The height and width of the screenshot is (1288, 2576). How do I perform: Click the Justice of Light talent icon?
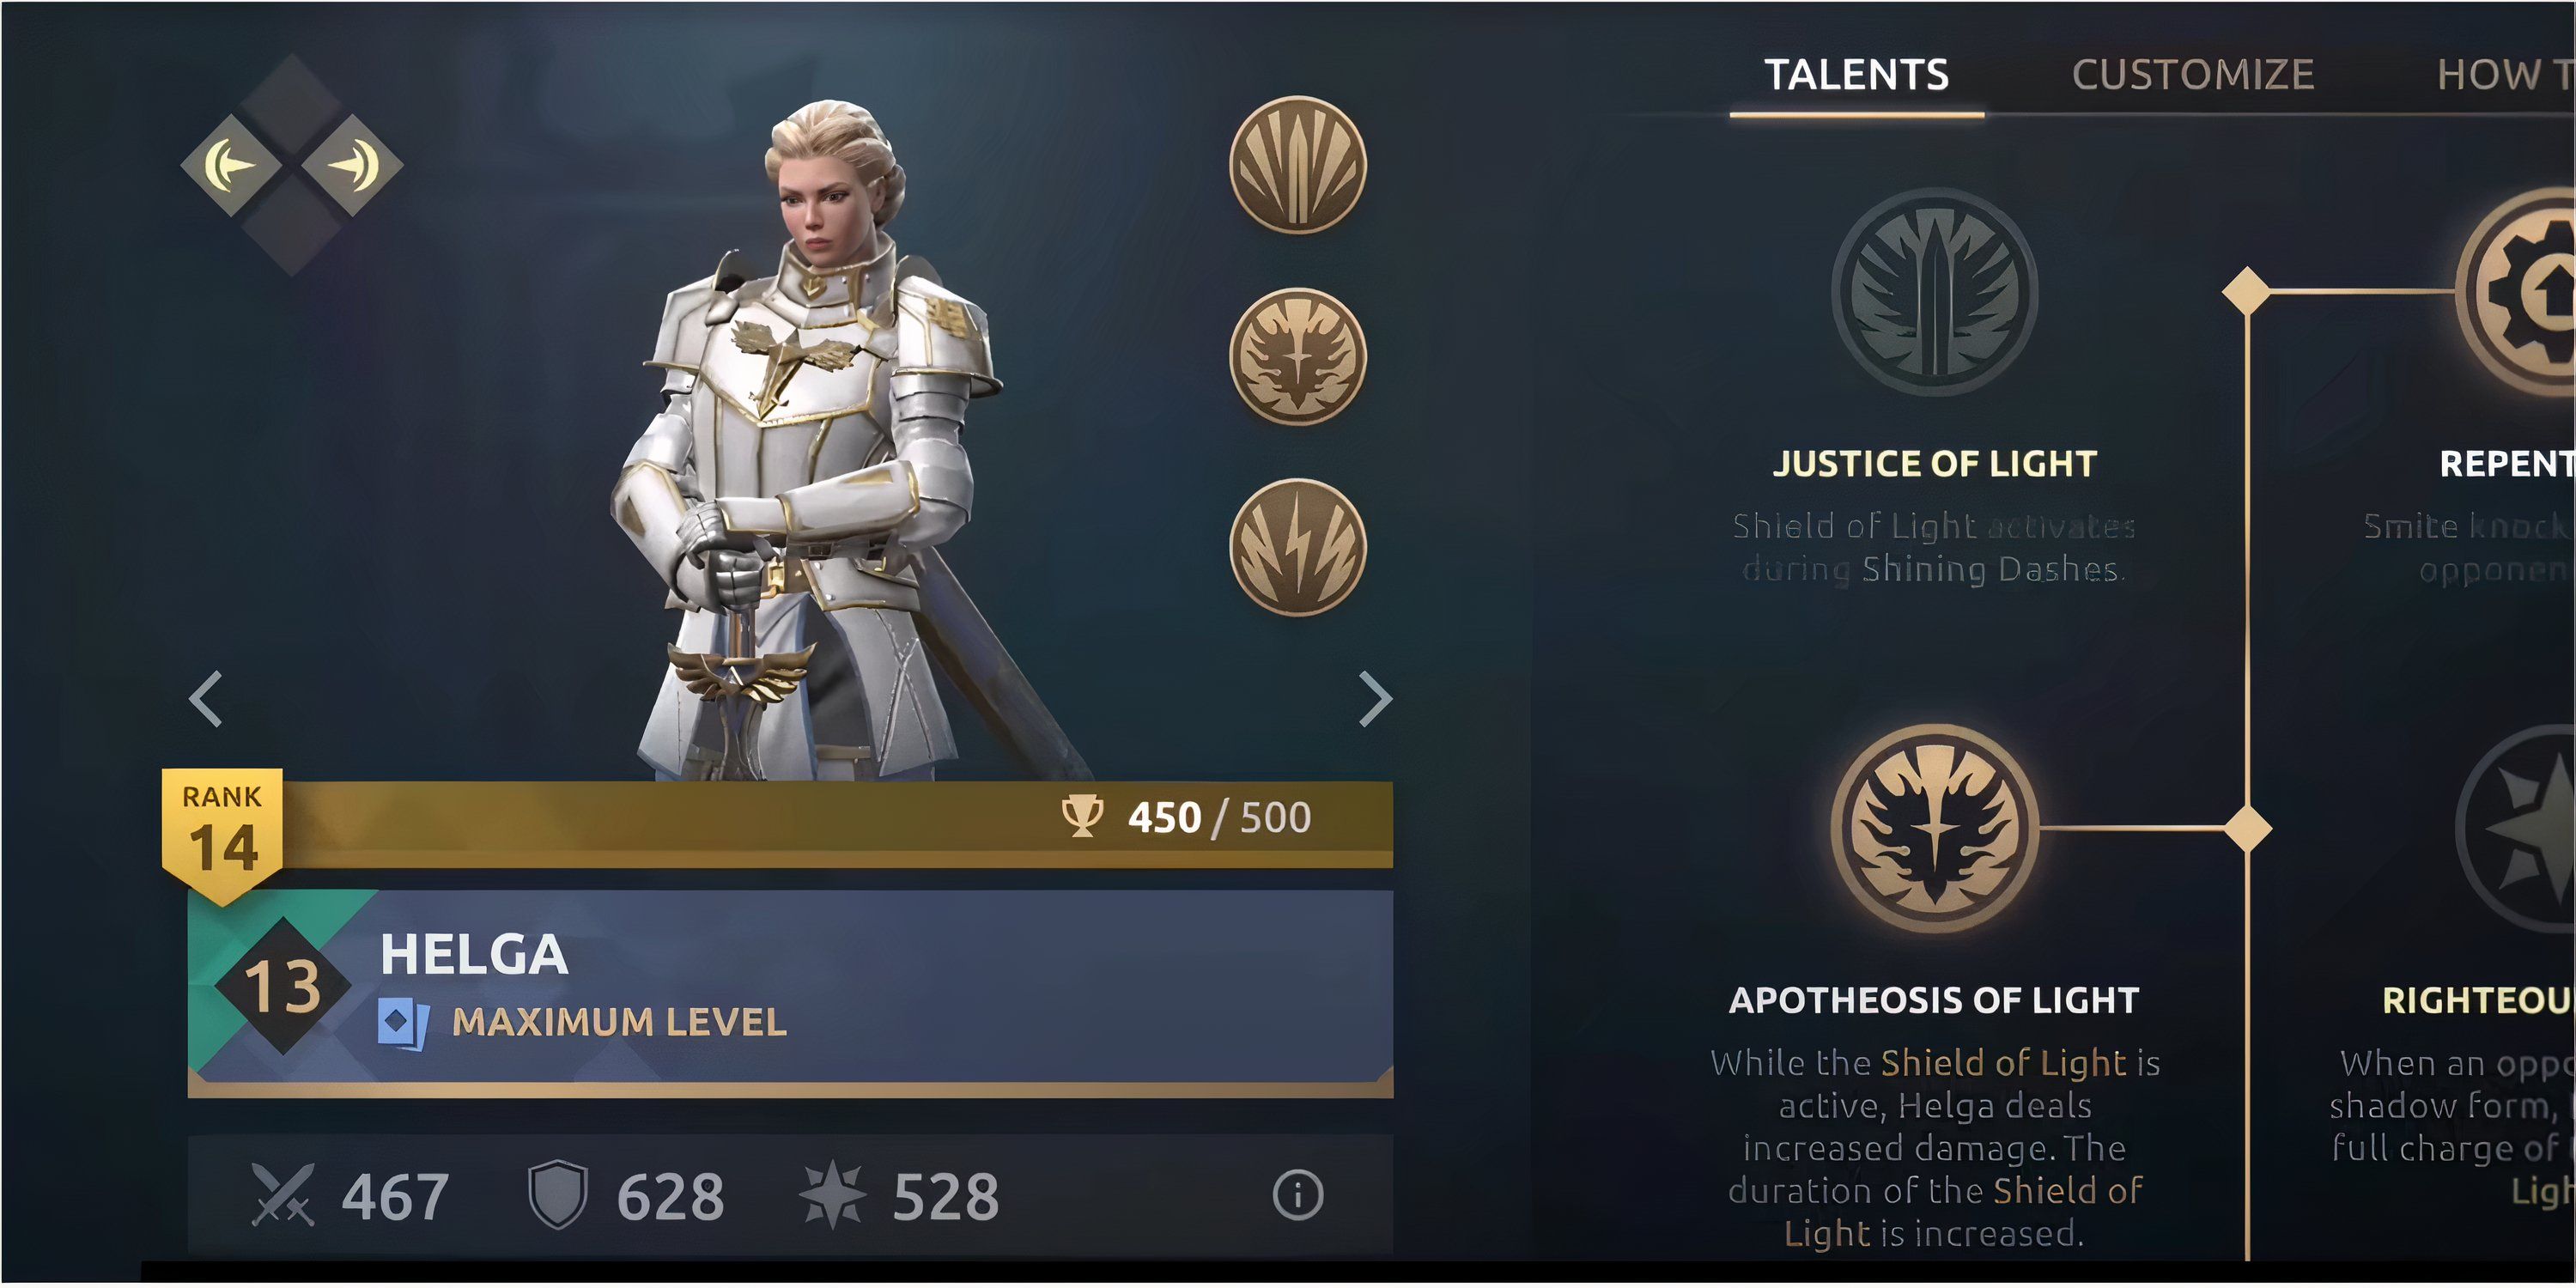tap(1934, 291)
